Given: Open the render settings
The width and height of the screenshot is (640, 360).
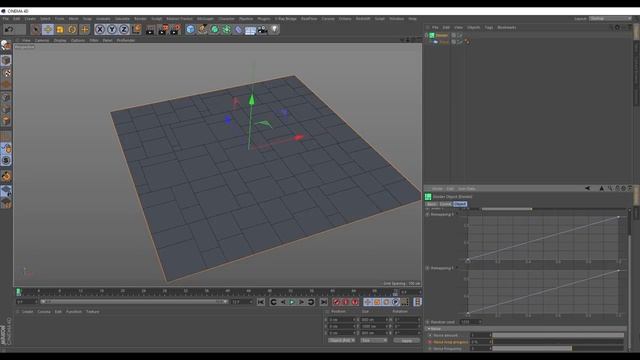Looking at the screenshot, I should pyautogui.click(x=176, y=29).
